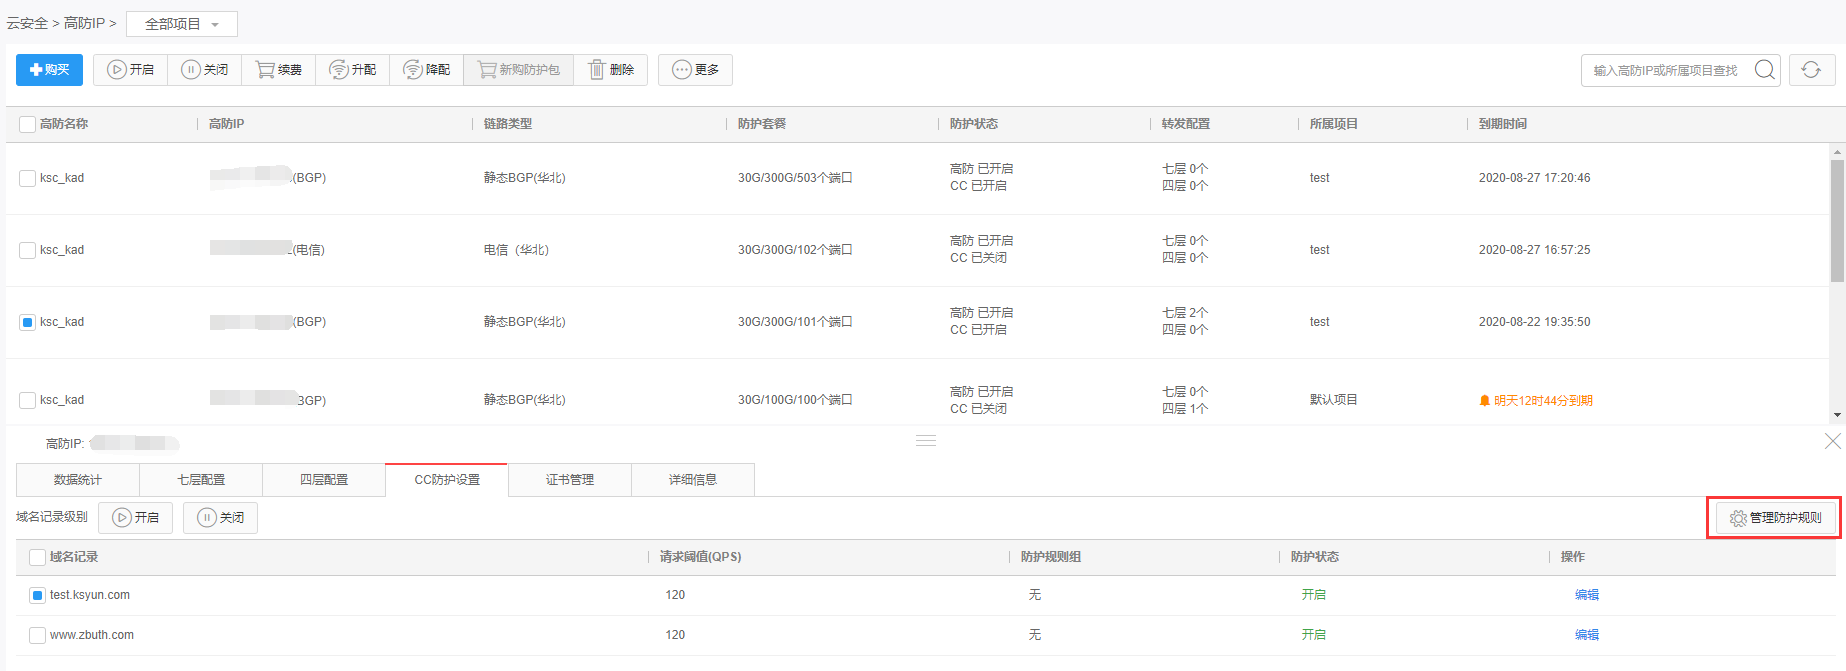
Task: Close the detail panel with X icon
Action: pos(1833,441)
